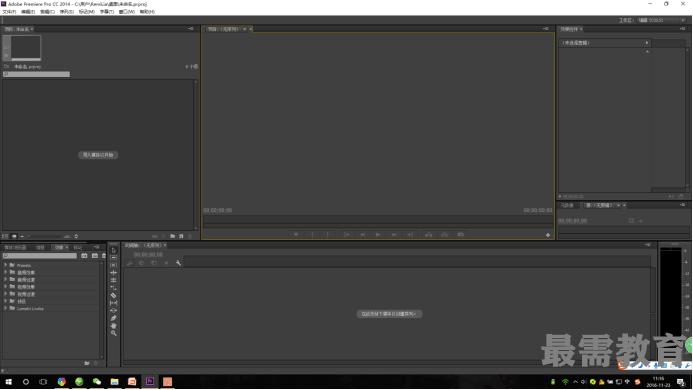Open the project panel flyout menu
Screen dimensions: 693x390
(190, 29)
